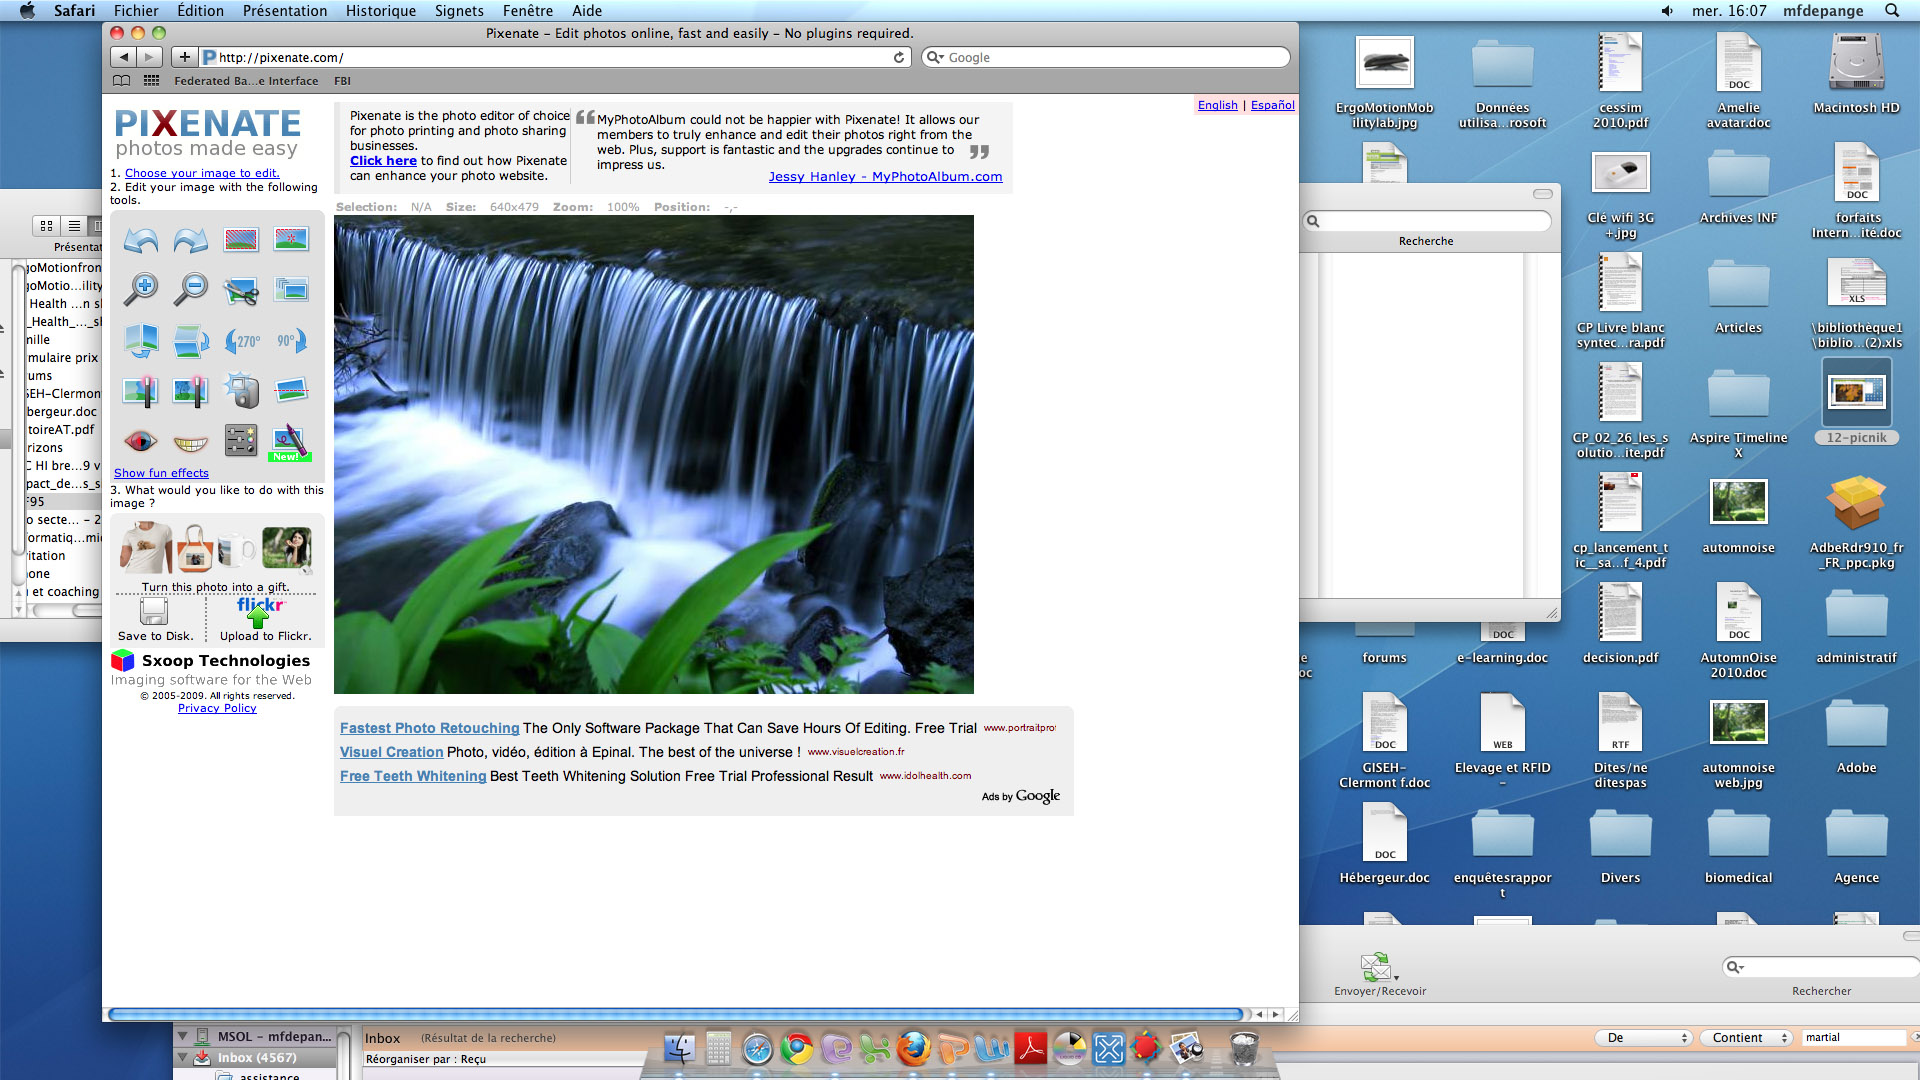Switch Finder to icon view mode
Screen dimensions: 1920x1080
[47, 226]
